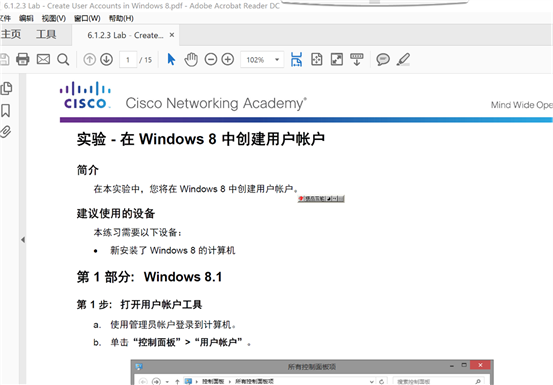Click the 简介 section heading

[87, 170]
